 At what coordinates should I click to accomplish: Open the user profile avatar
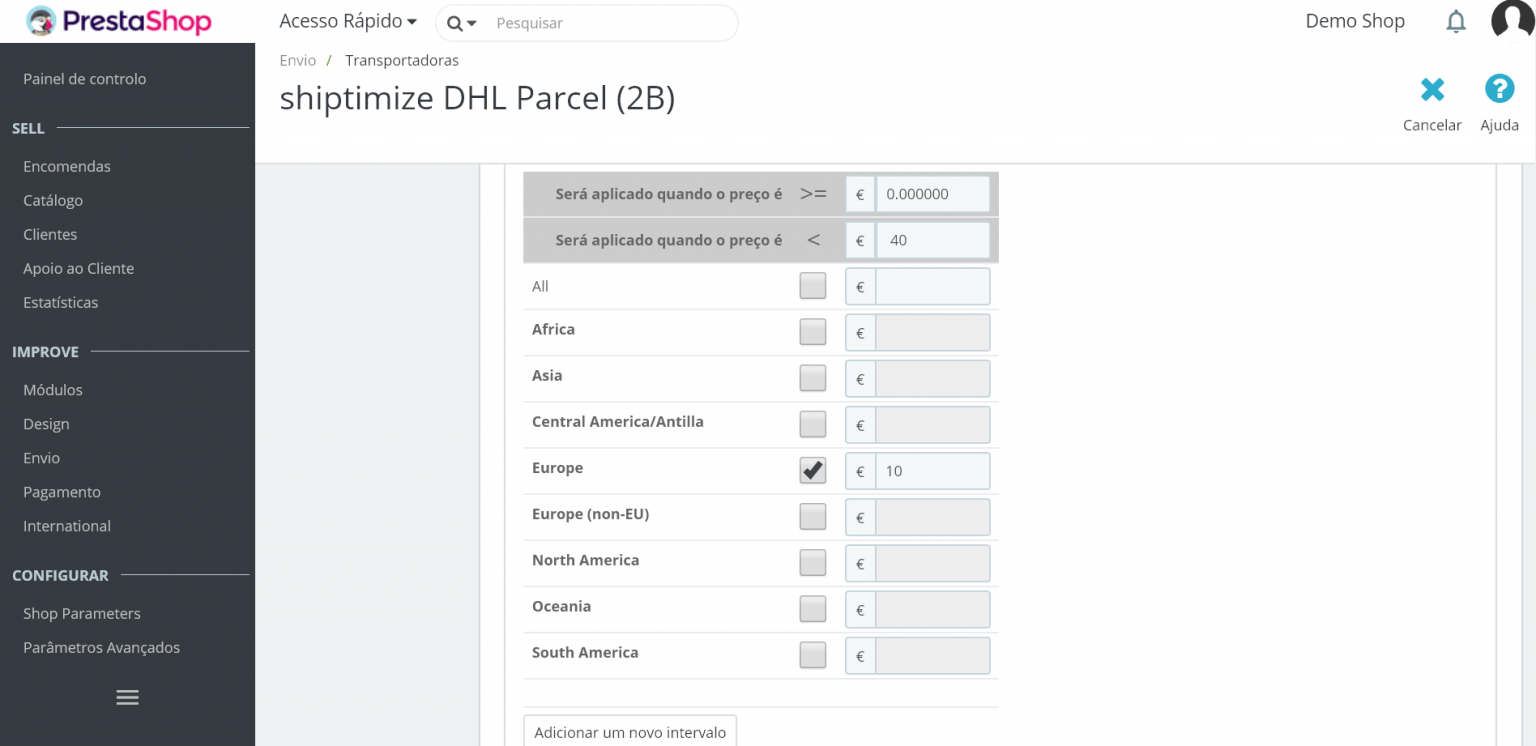1512,20
